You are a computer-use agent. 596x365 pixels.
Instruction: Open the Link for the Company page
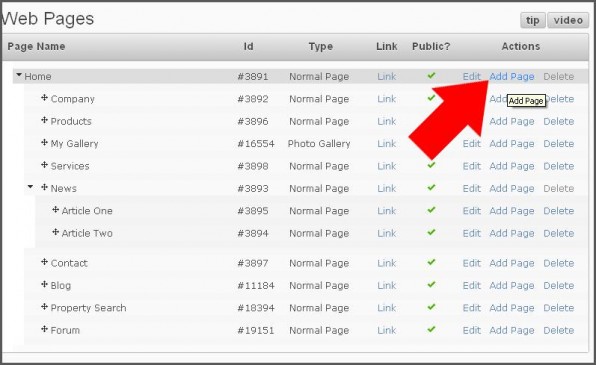click(x=387, y=99)
